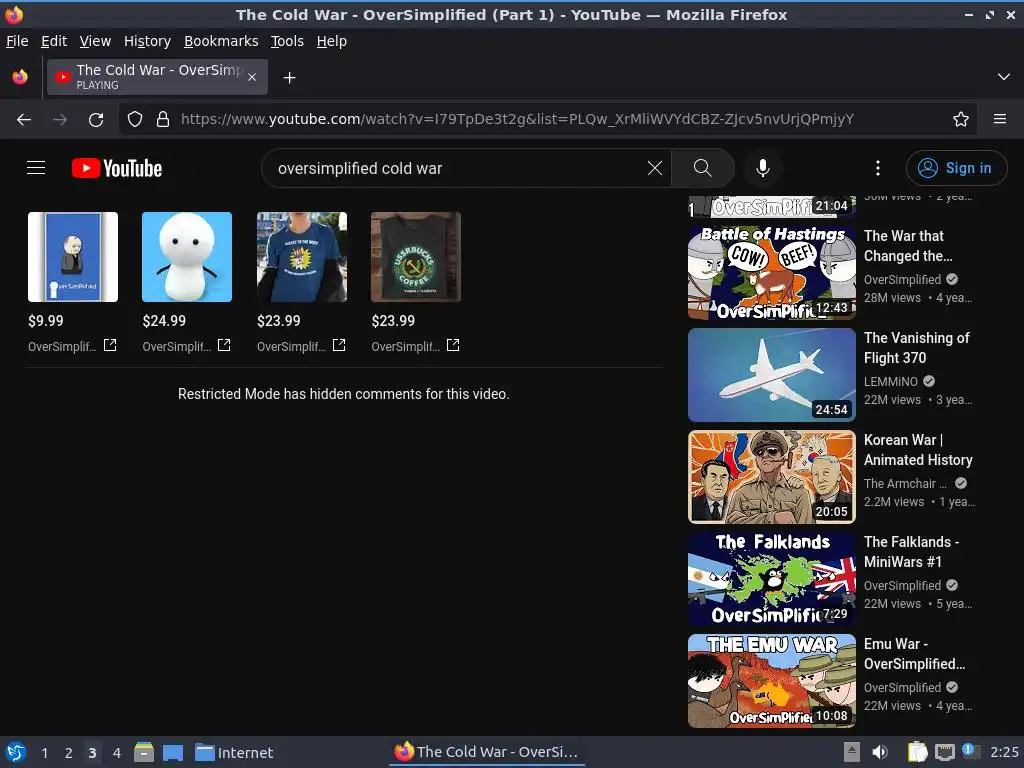
Task: Open the History menu
Action: click(148, 41)
